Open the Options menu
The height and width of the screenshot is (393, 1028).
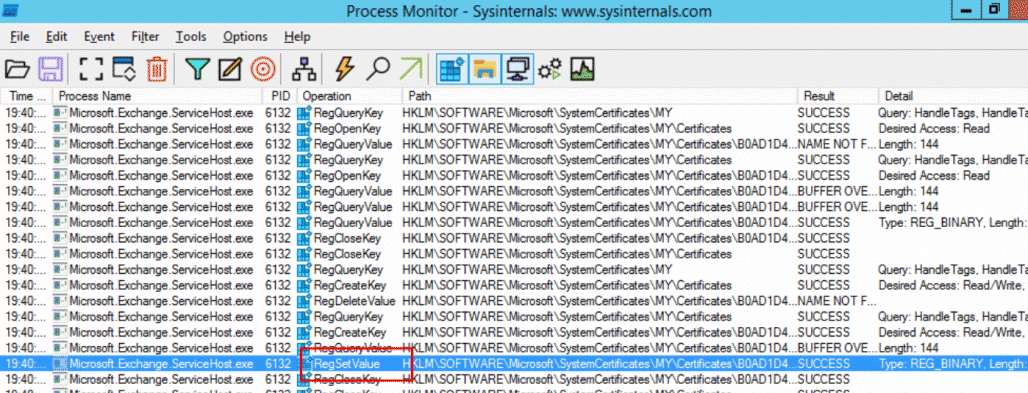tap(245, 37)
